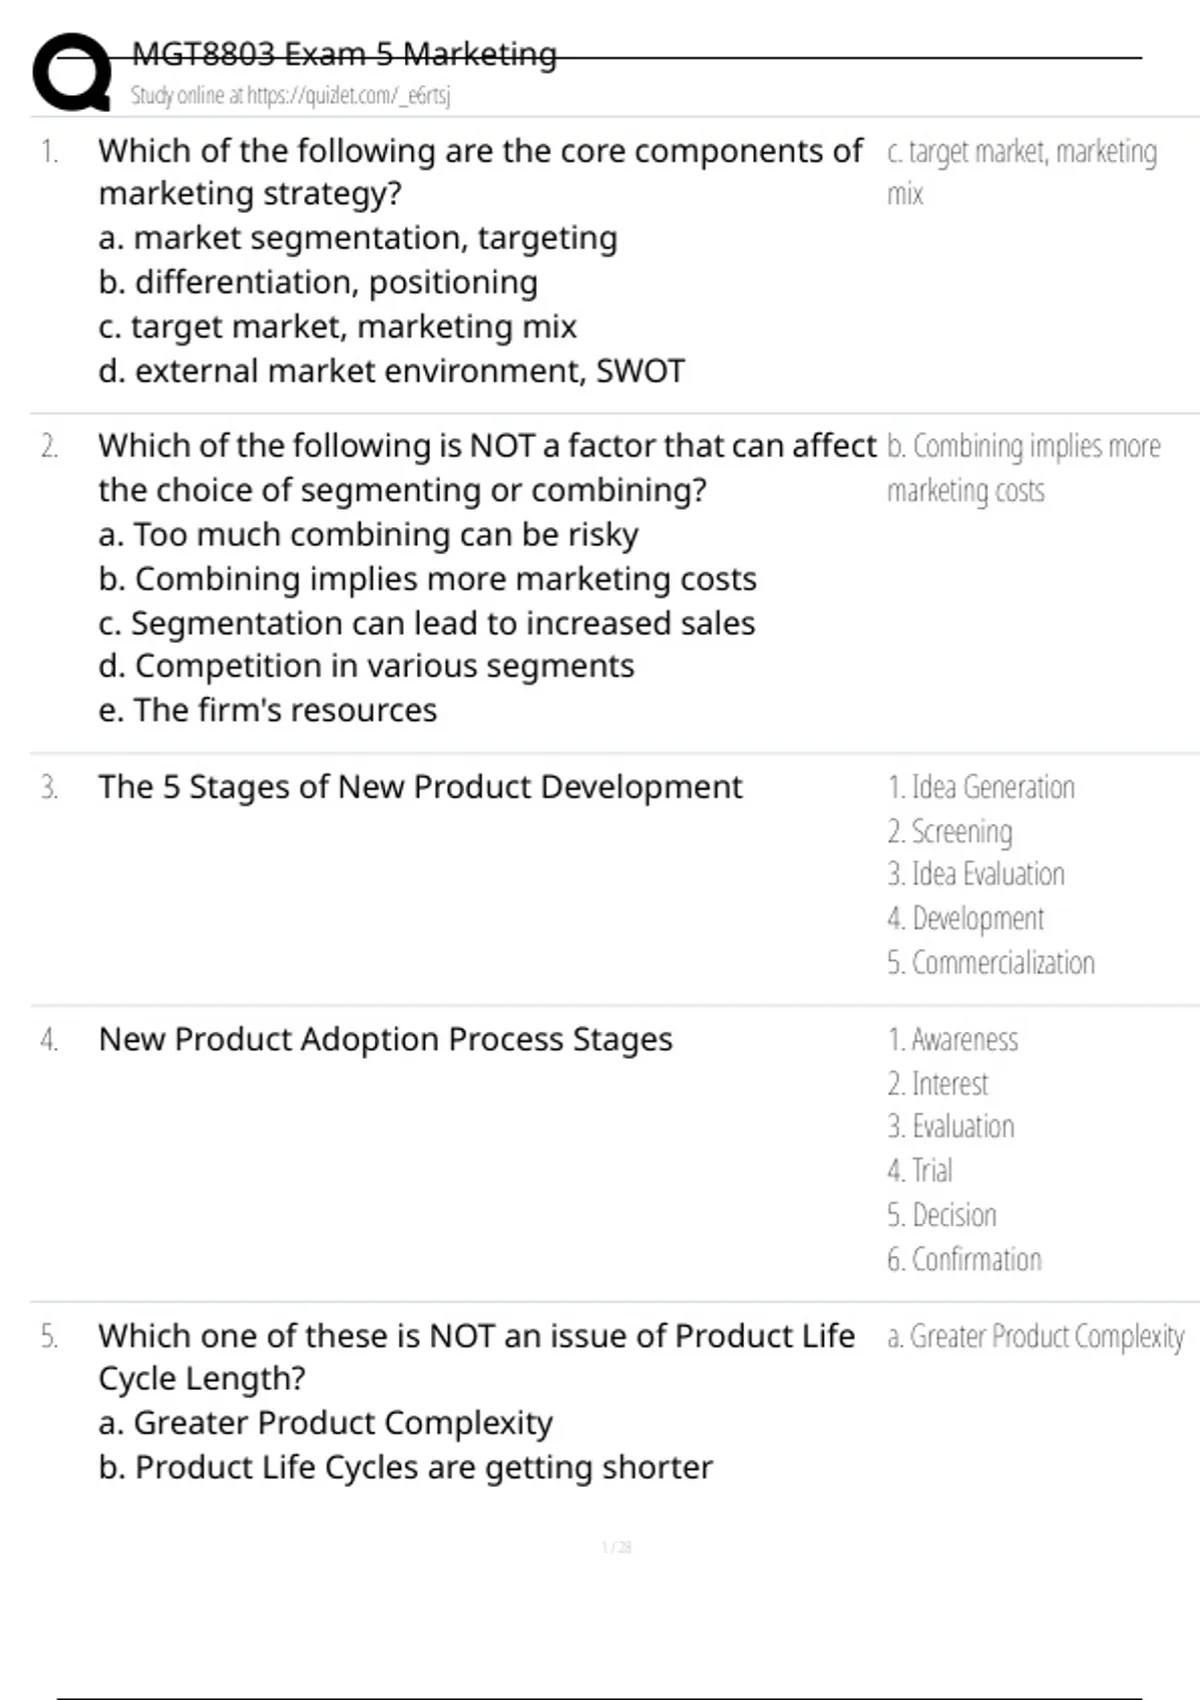Select option a. Too much combining can be risky

368,535
